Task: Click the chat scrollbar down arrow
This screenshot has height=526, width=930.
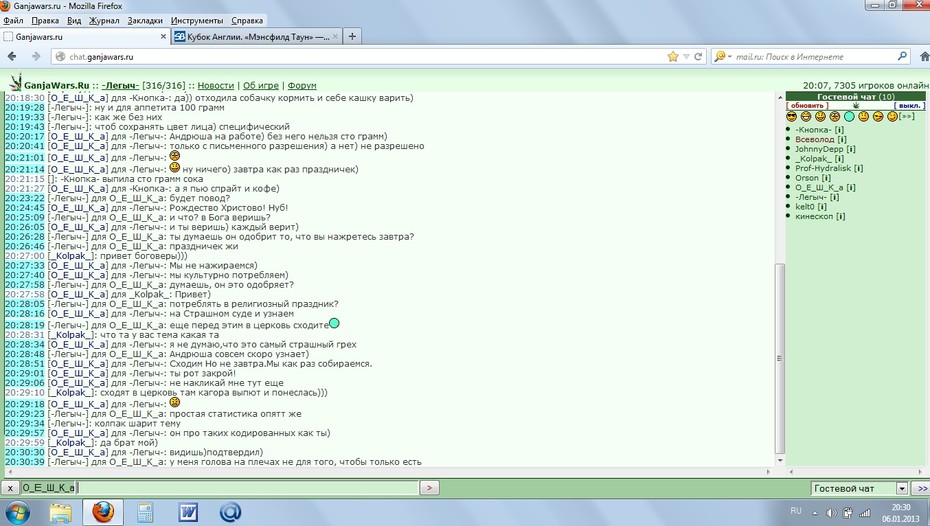Action: pyautogui.click(x=780, y=461)
